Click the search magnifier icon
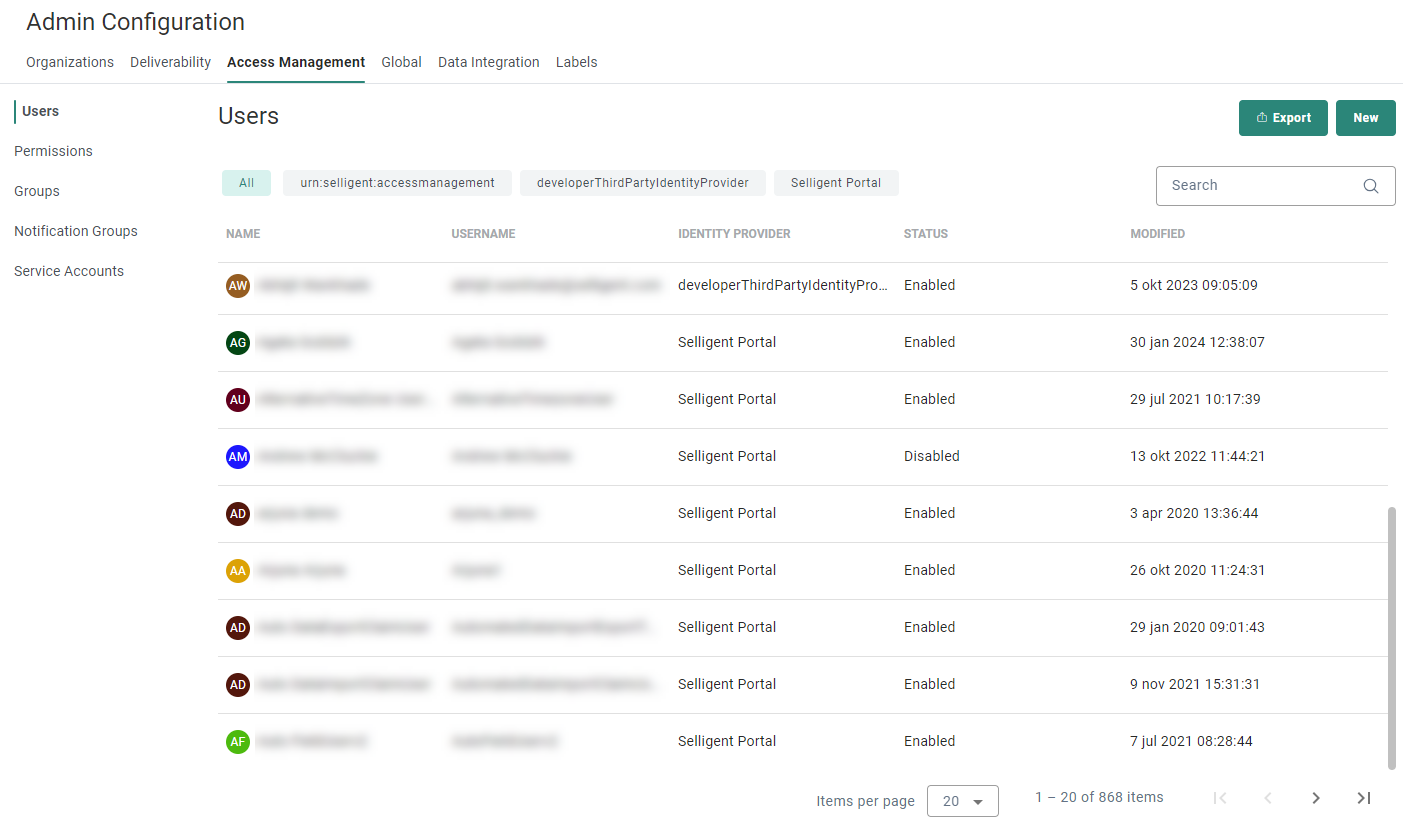Image resolution: width=1403 pixels, height=832 pixels. (x=1371, y=186)
